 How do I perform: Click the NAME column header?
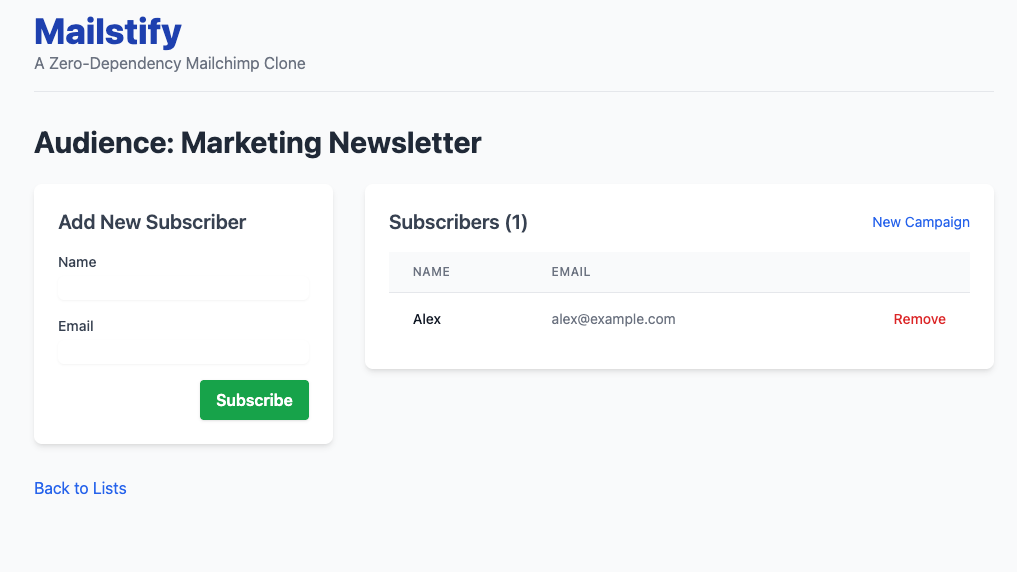coord(431,272)
